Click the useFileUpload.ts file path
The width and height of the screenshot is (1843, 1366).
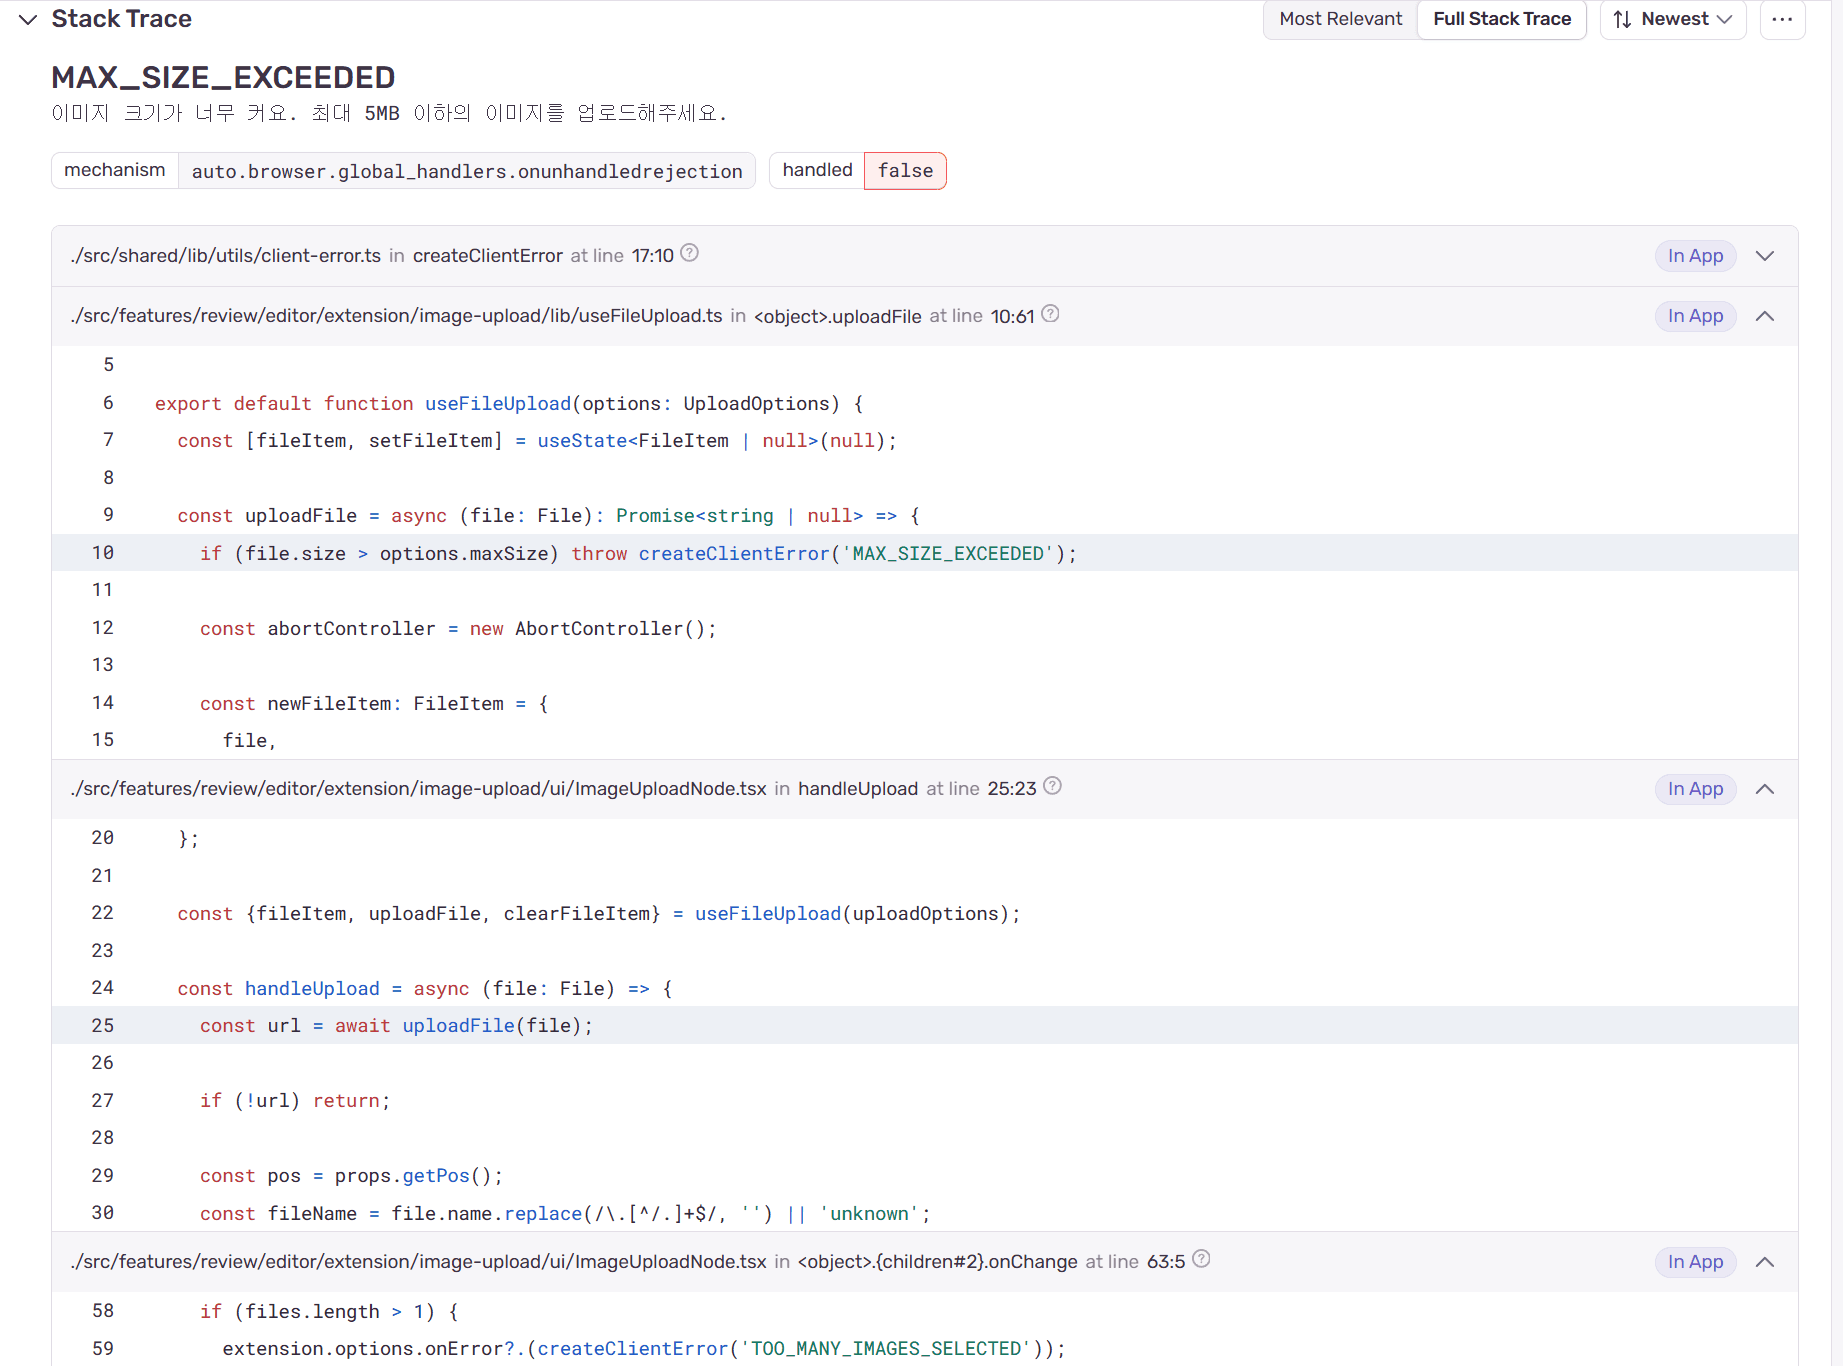(x=396, y=316)
